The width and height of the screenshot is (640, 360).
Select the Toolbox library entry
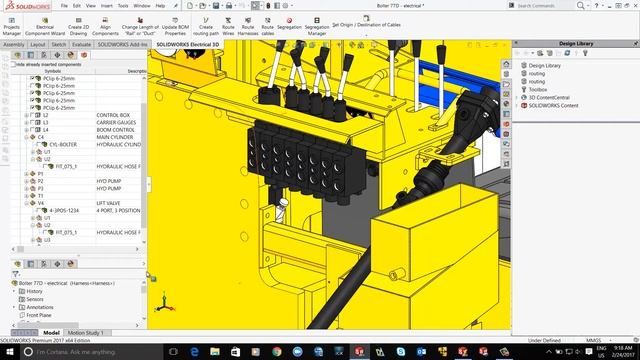pyautogui.click(x=538, y=89)
